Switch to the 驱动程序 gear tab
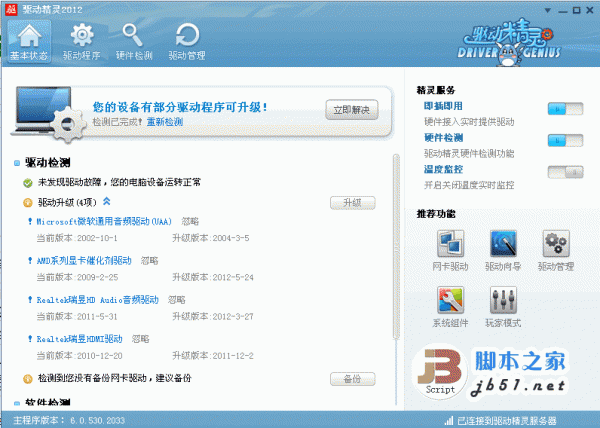The width and height of the screenshot is (600, 428). tap(82, 42)
